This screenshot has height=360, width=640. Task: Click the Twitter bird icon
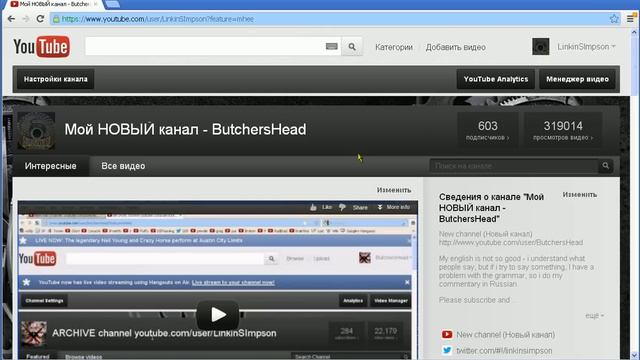(447, 350)
